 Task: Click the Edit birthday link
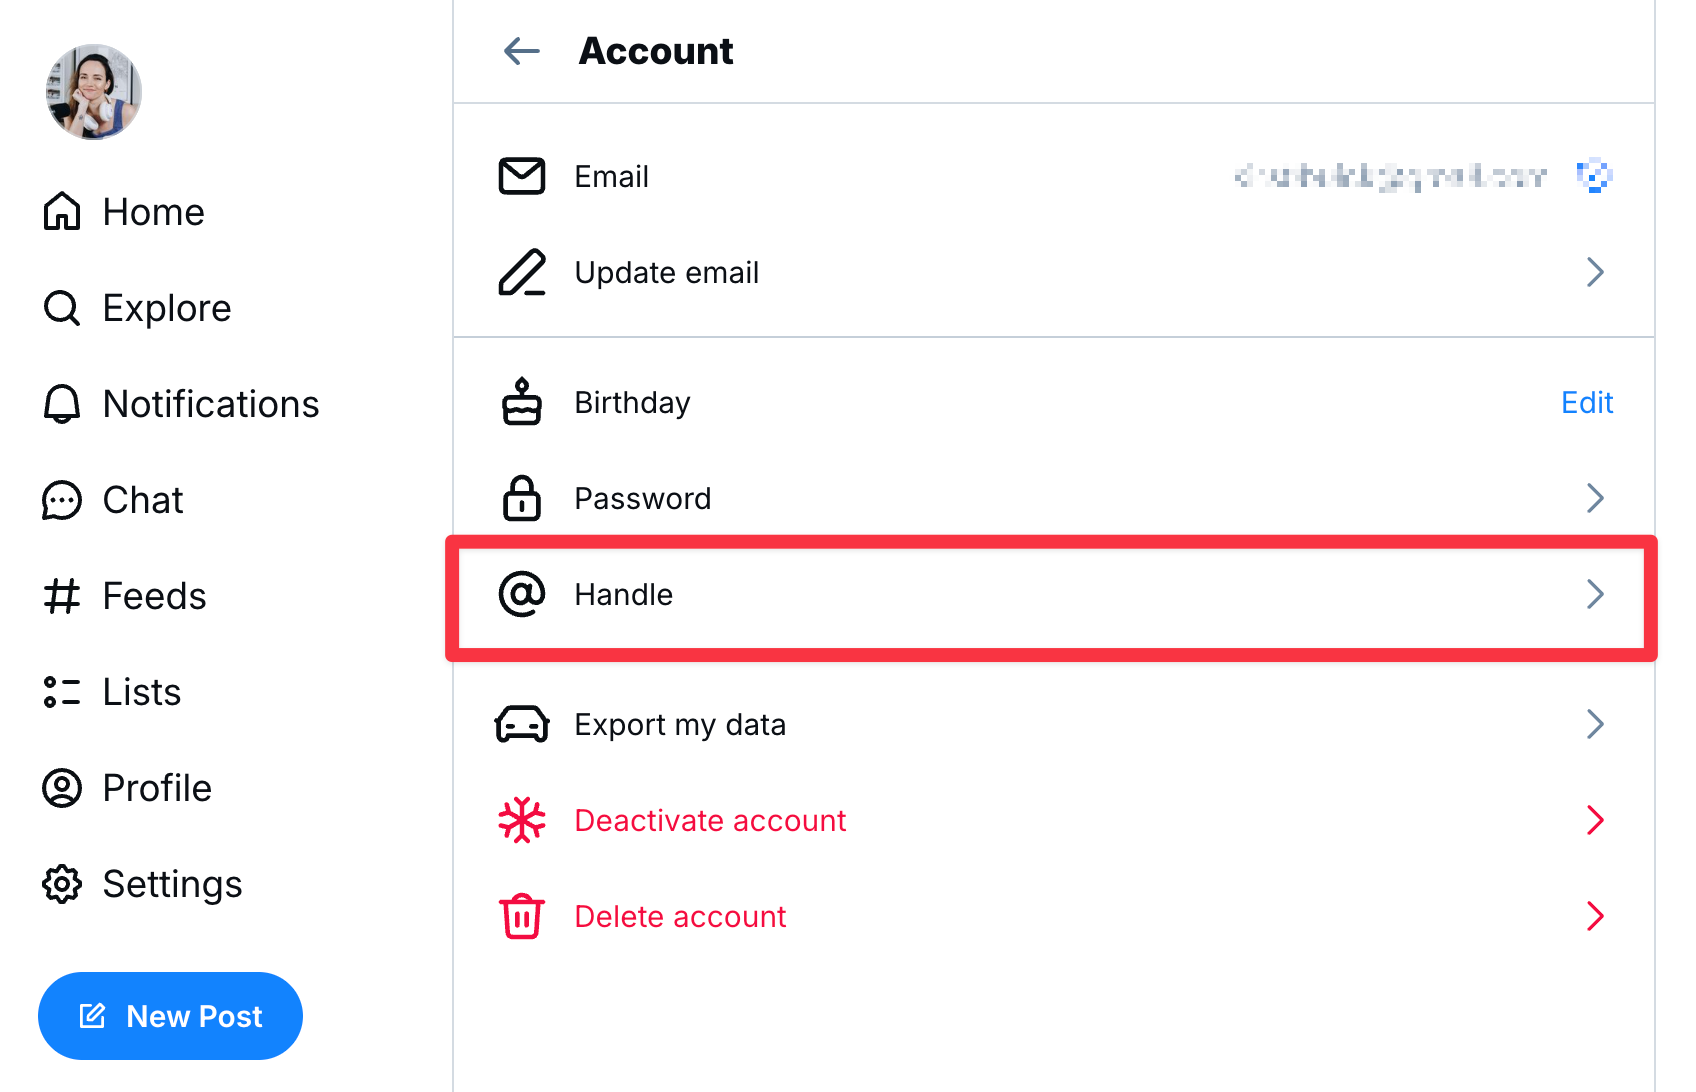(1586, 402)
